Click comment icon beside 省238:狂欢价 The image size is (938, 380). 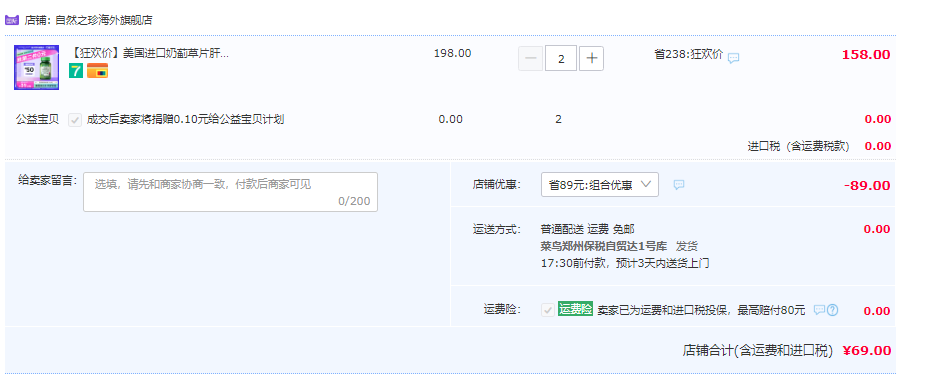click(733, 58)
